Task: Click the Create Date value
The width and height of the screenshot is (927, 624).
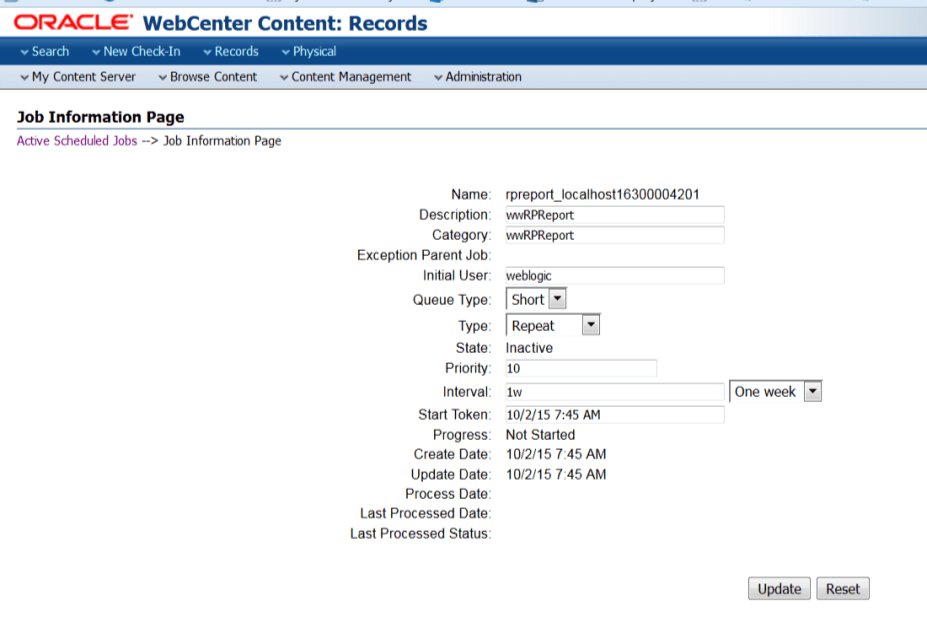Action: pyautogui.click(x=556, y=454)
